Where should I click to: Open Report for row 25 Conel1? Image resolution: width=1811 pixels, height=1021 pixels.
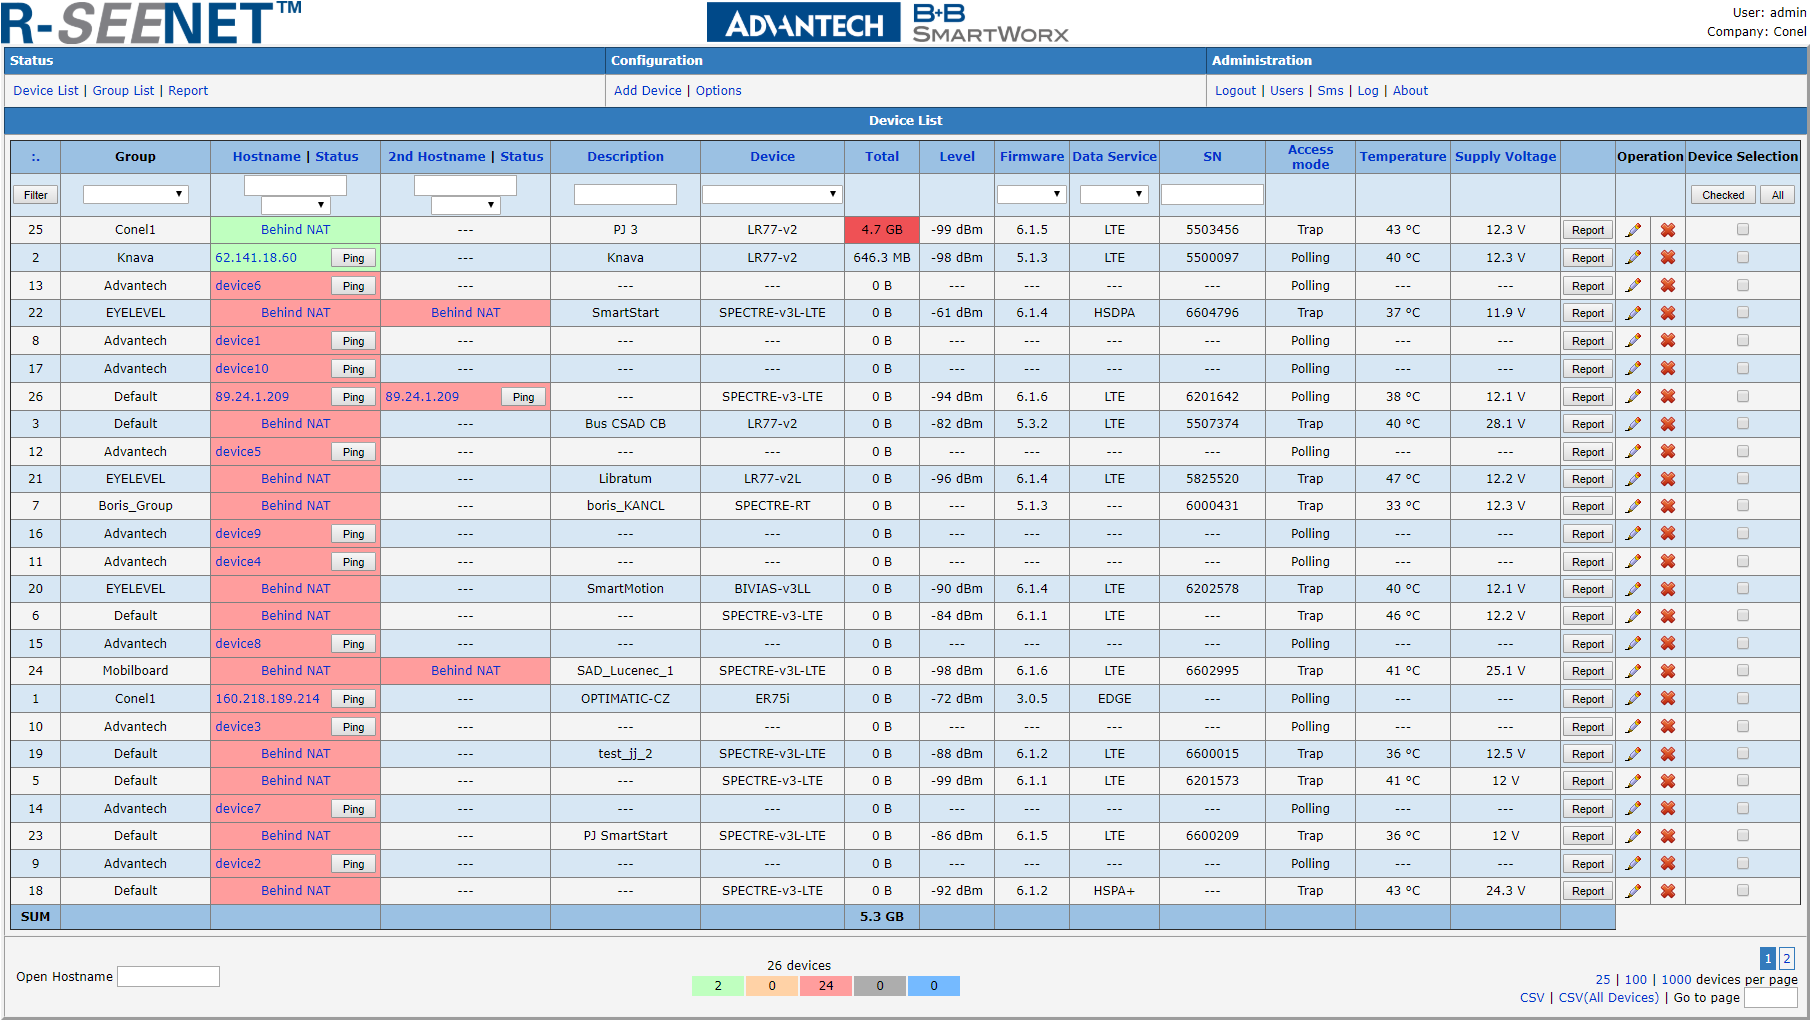(x=1588, y=230)
